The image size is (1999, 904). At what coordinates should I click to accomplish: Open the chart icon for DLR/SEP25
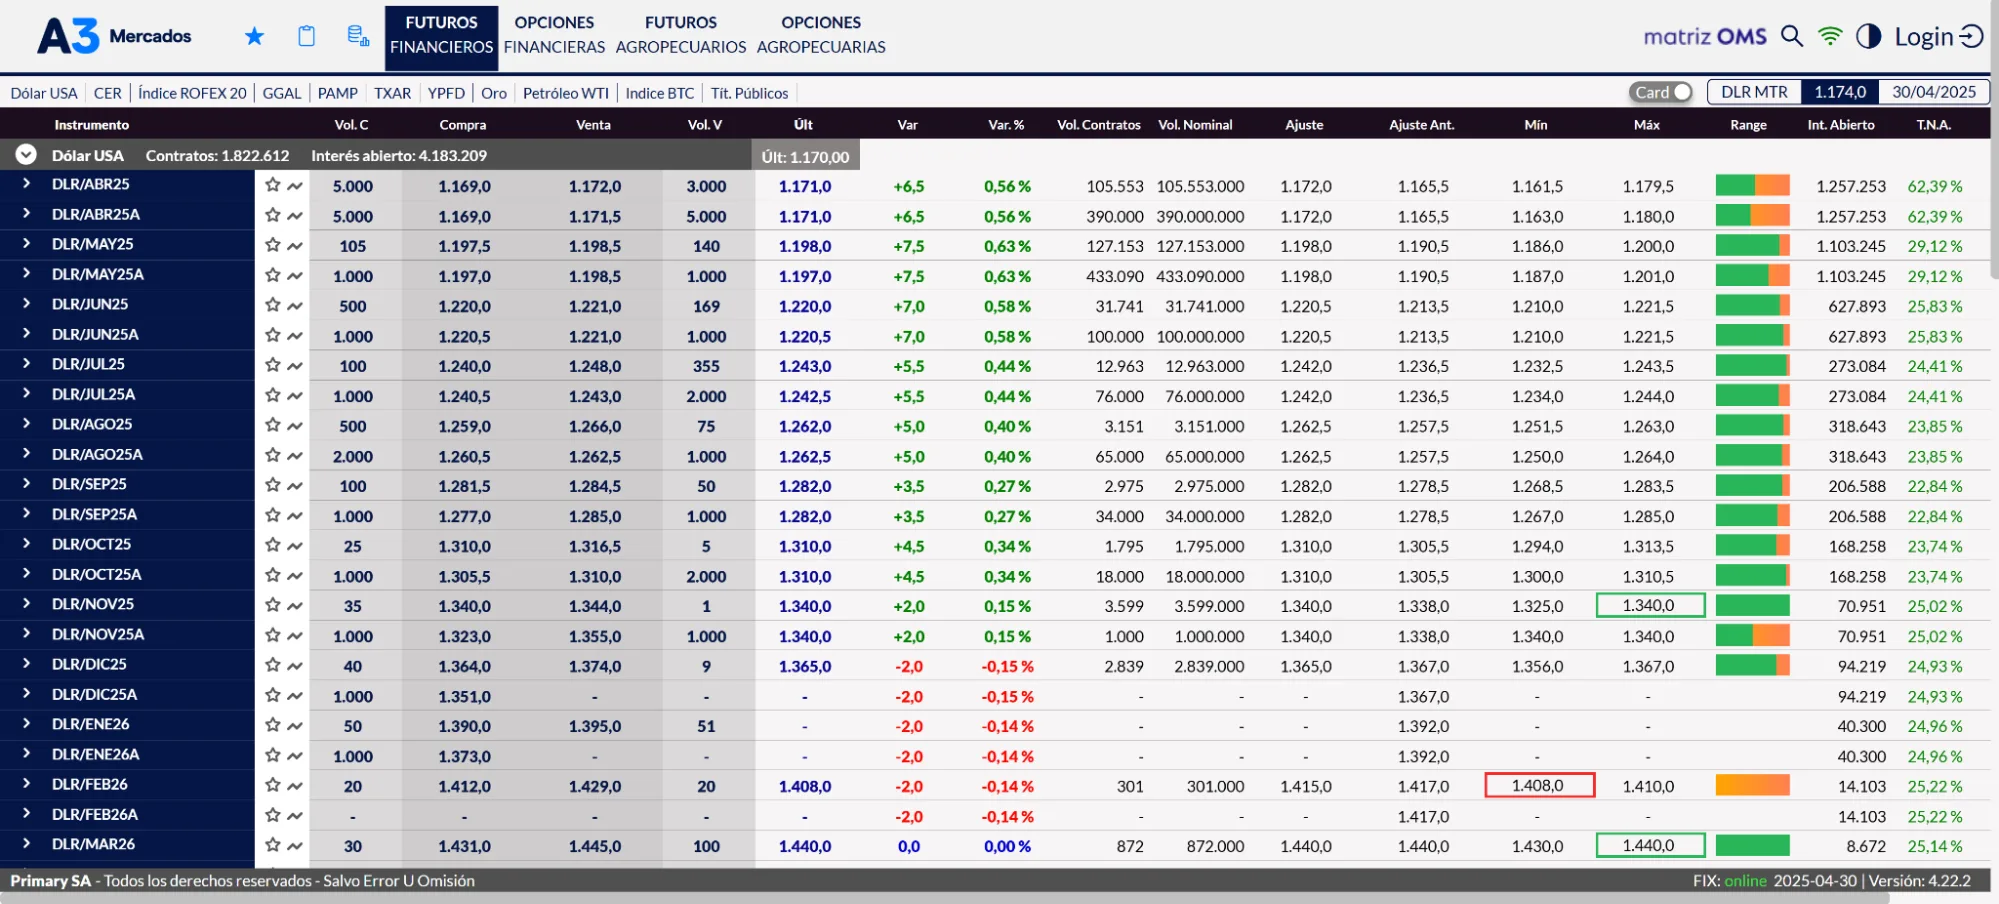295,485
